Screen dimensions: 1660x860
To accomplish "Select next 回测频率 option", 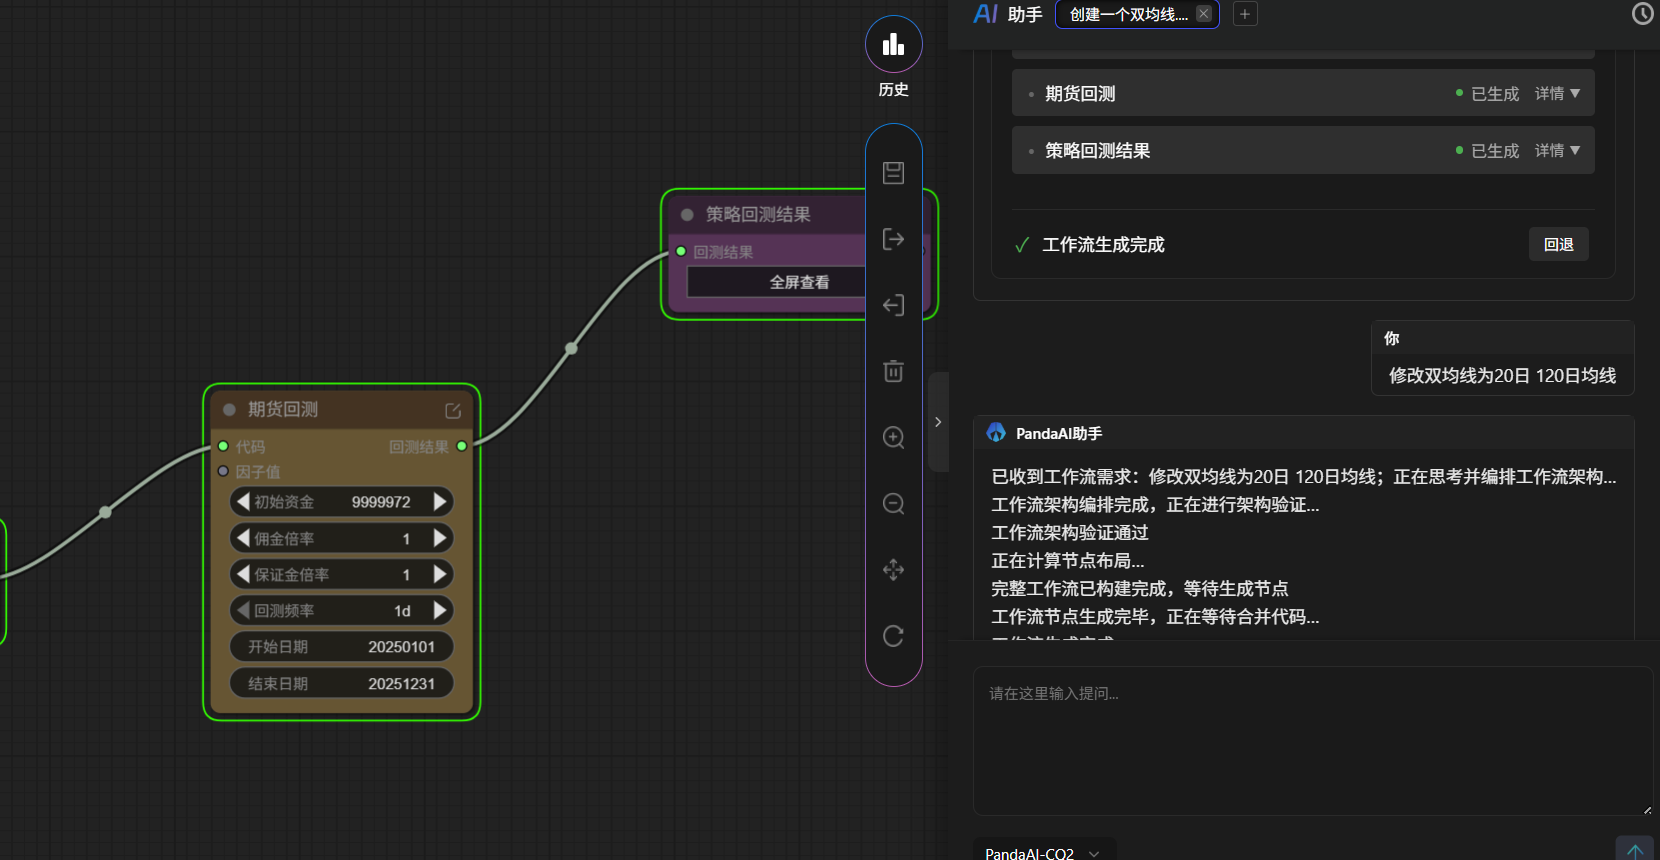I will tap(440, 610).
